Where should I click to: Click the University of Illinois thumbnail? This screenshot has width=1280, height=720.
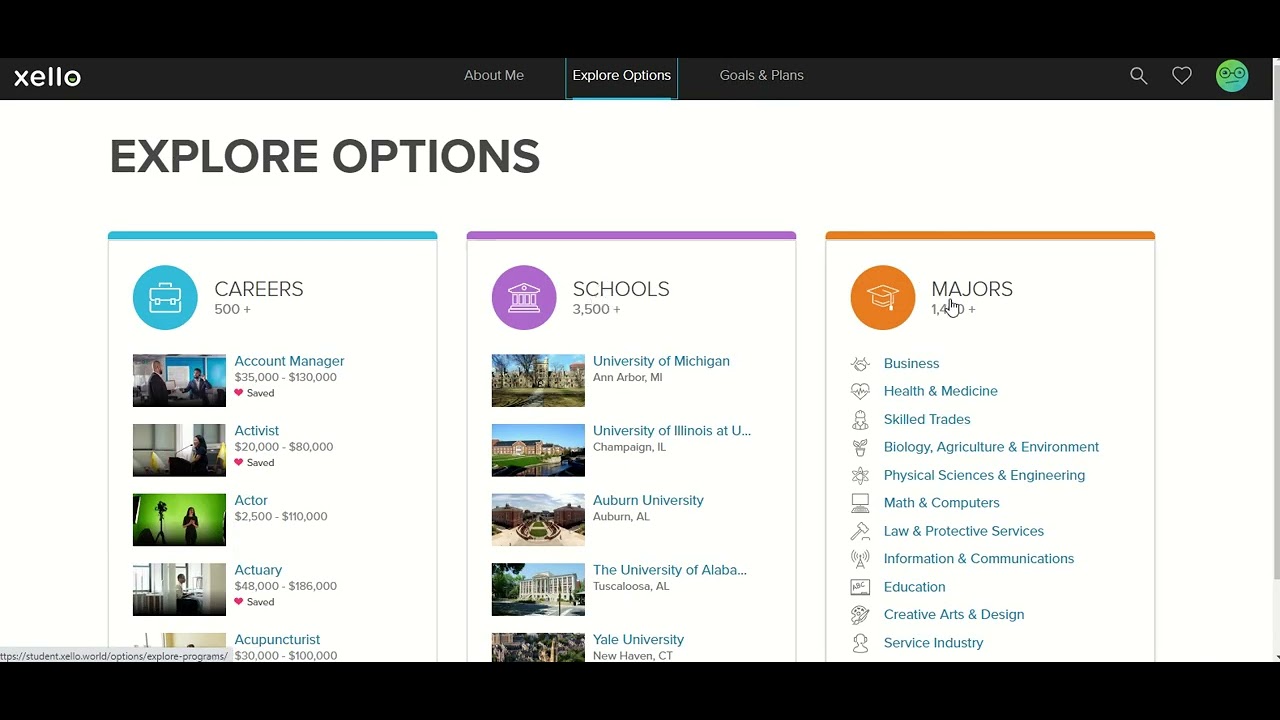pyautogui.click(x=538, y=450)
